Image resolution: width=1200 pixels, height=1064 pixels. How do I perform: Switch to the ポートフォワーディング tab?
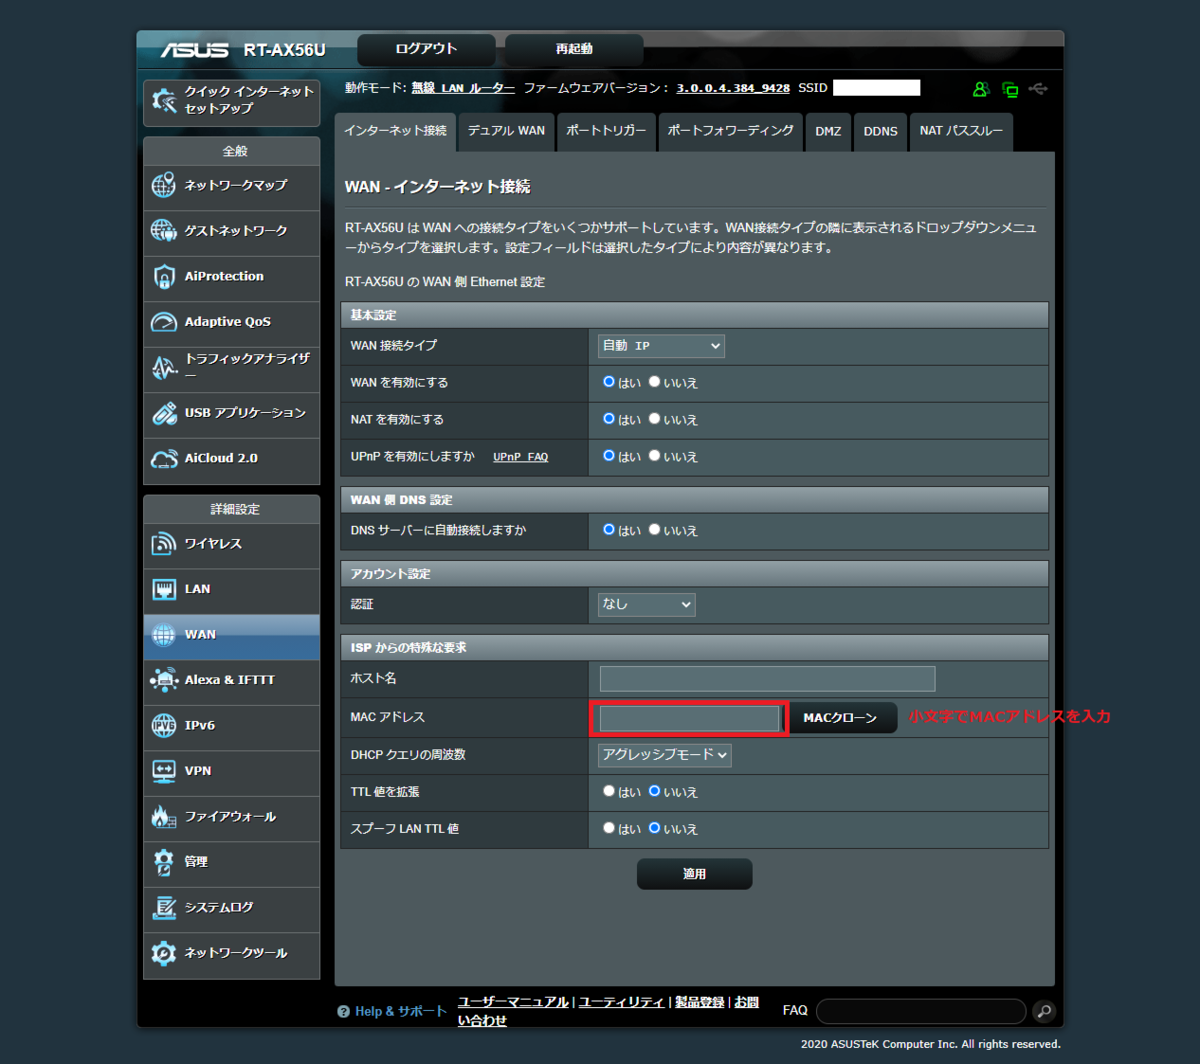730,132
